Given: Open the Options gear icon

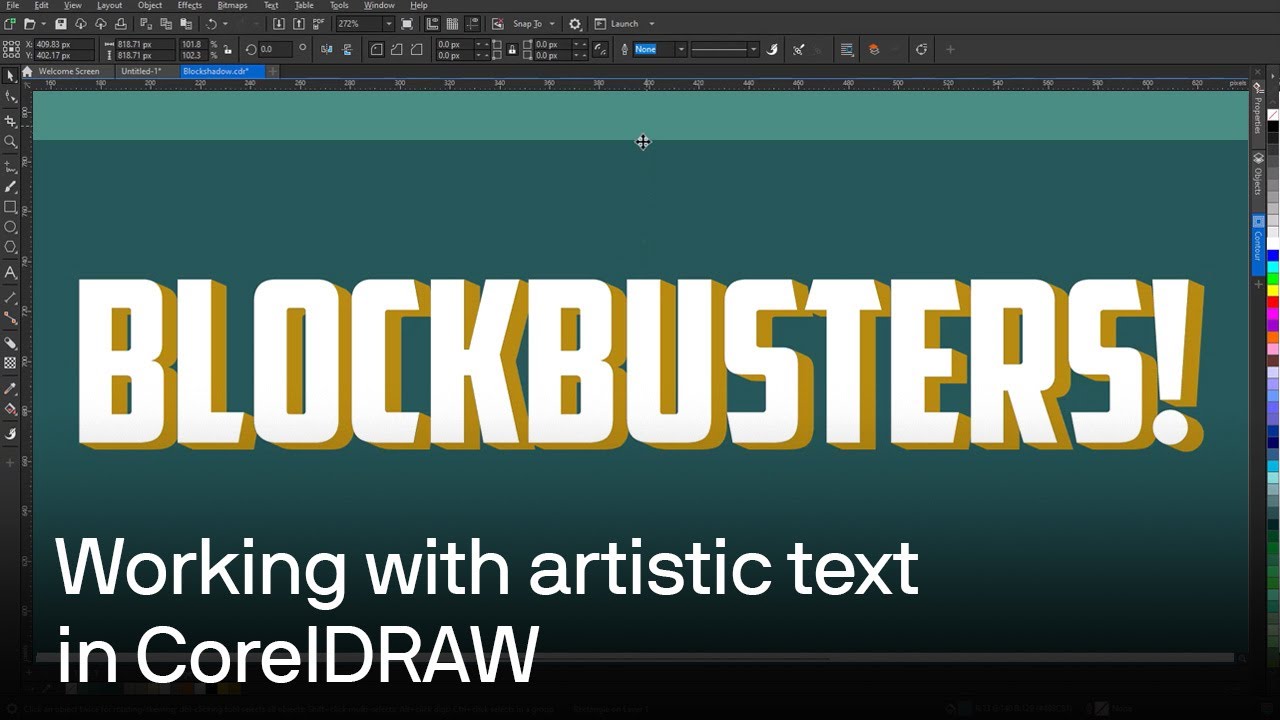Looking at the screenshot, I should (x=575, y=24).
